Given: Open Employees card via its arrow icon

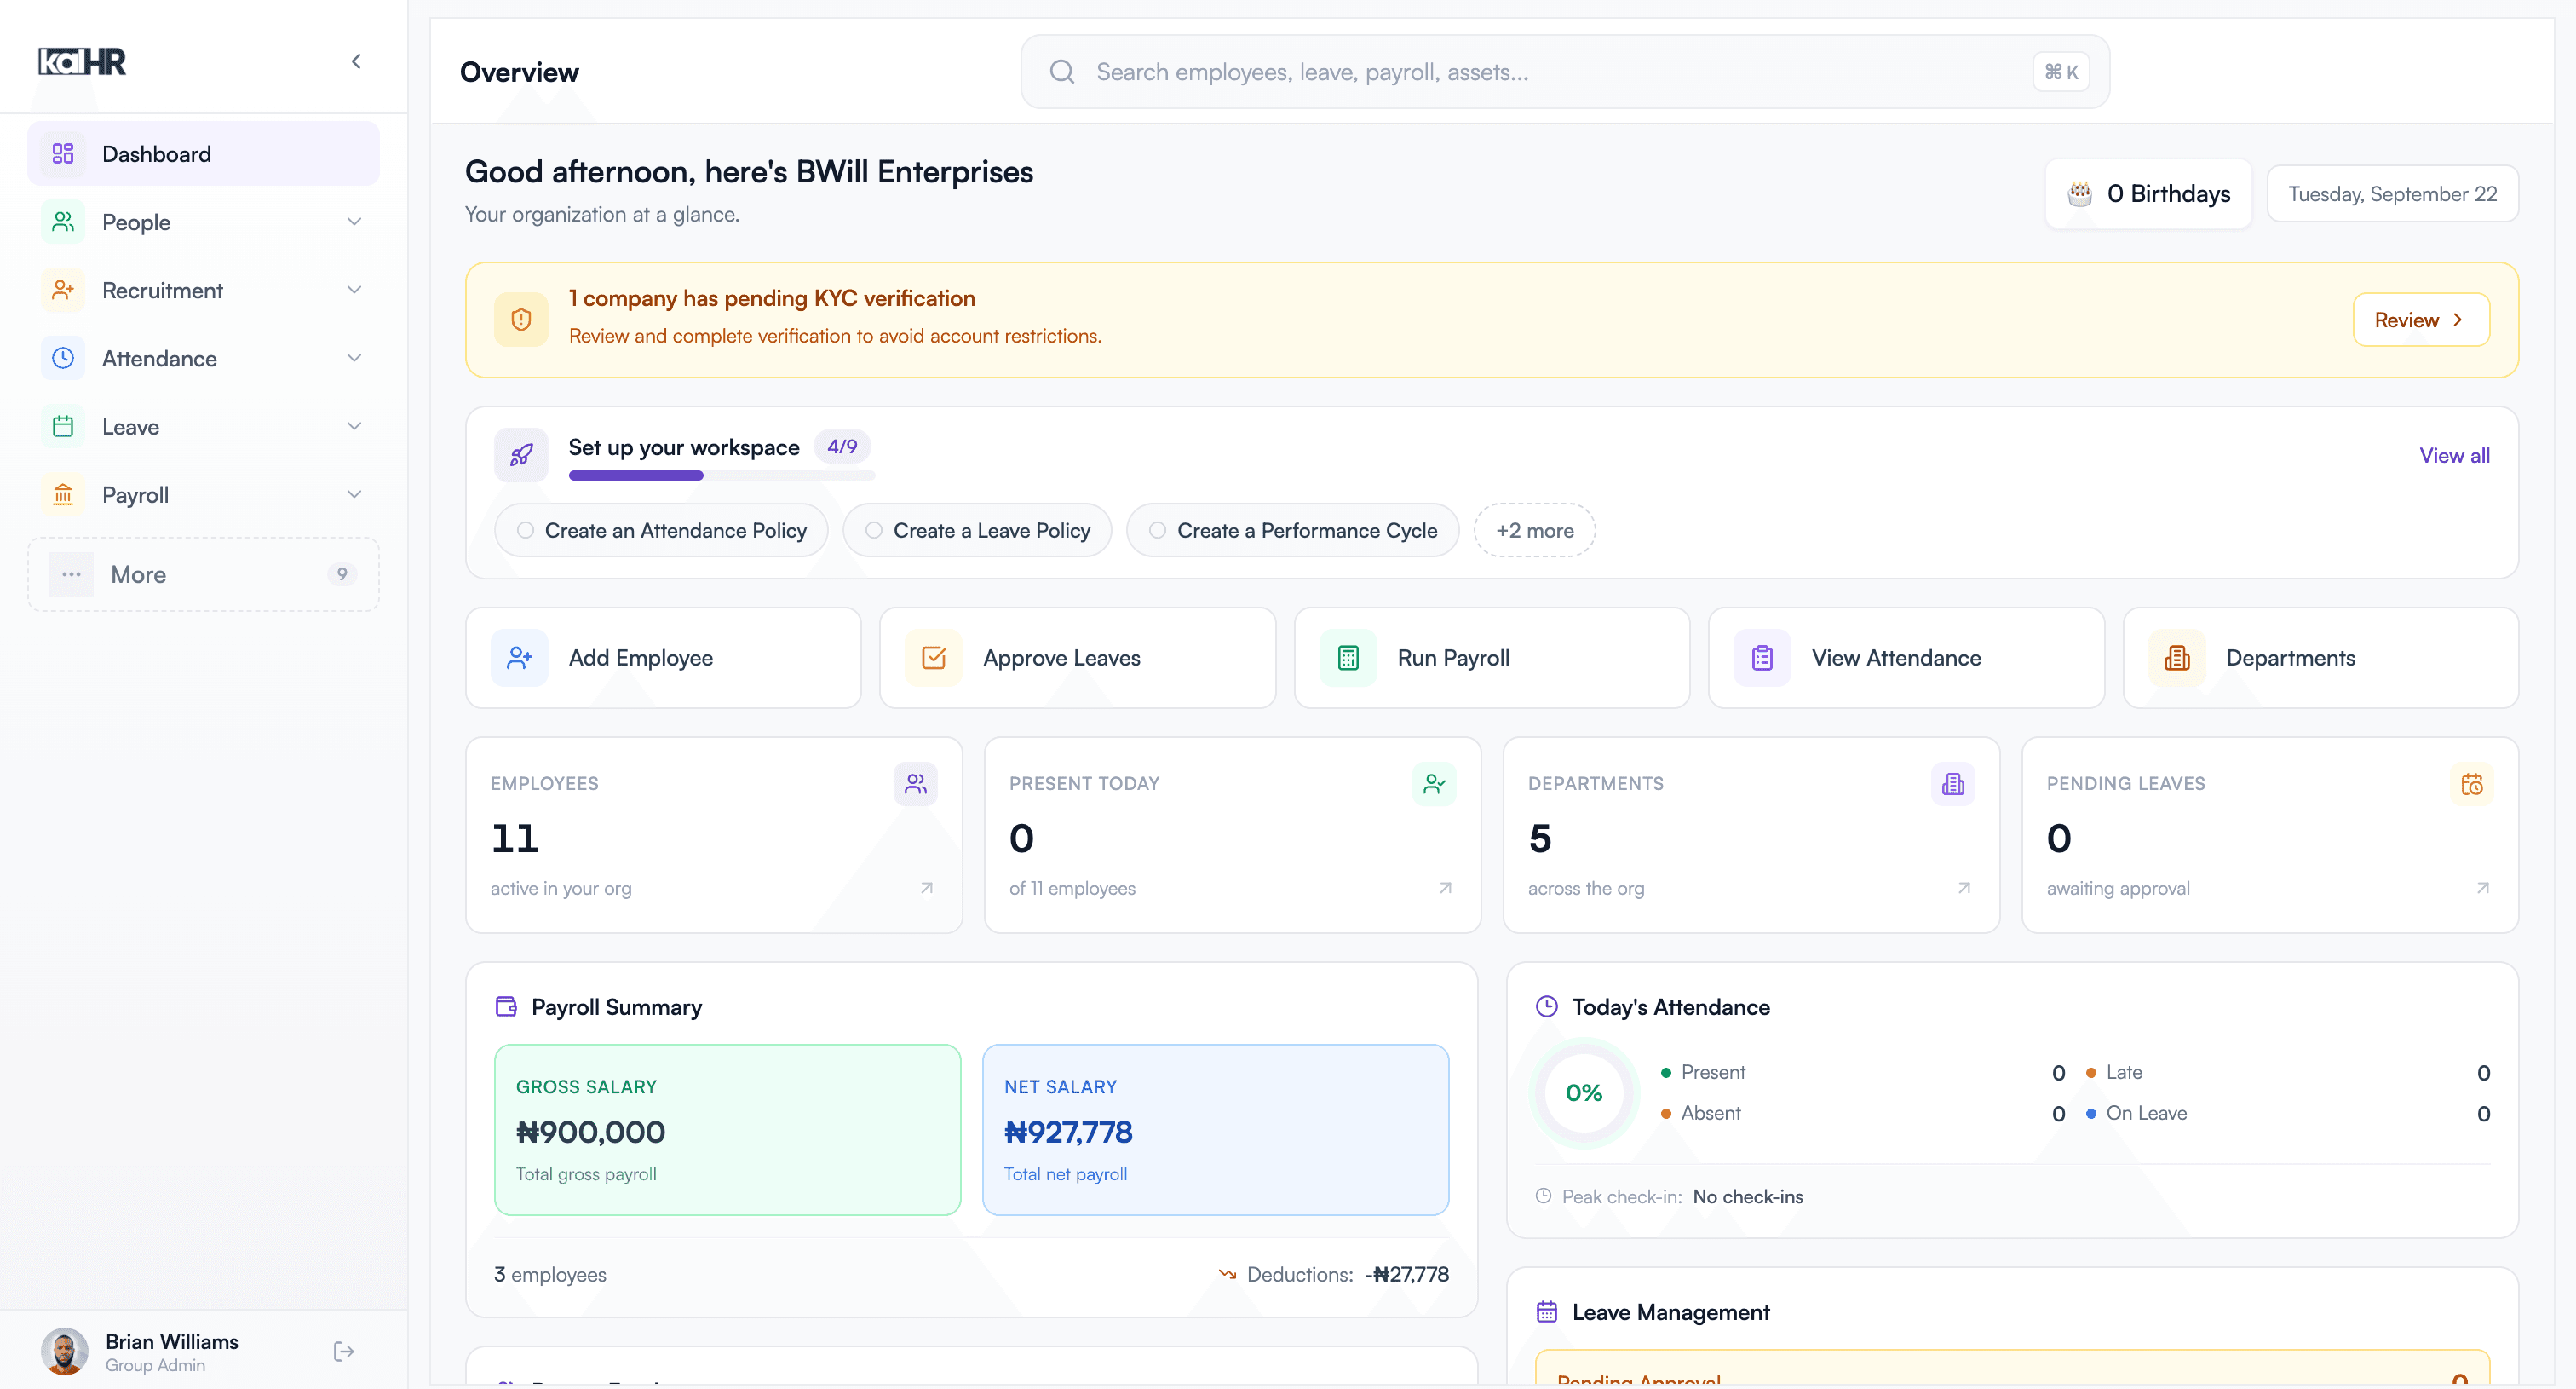Looking at the screenshot, I should pyautogui.click(x=927, y=888).
